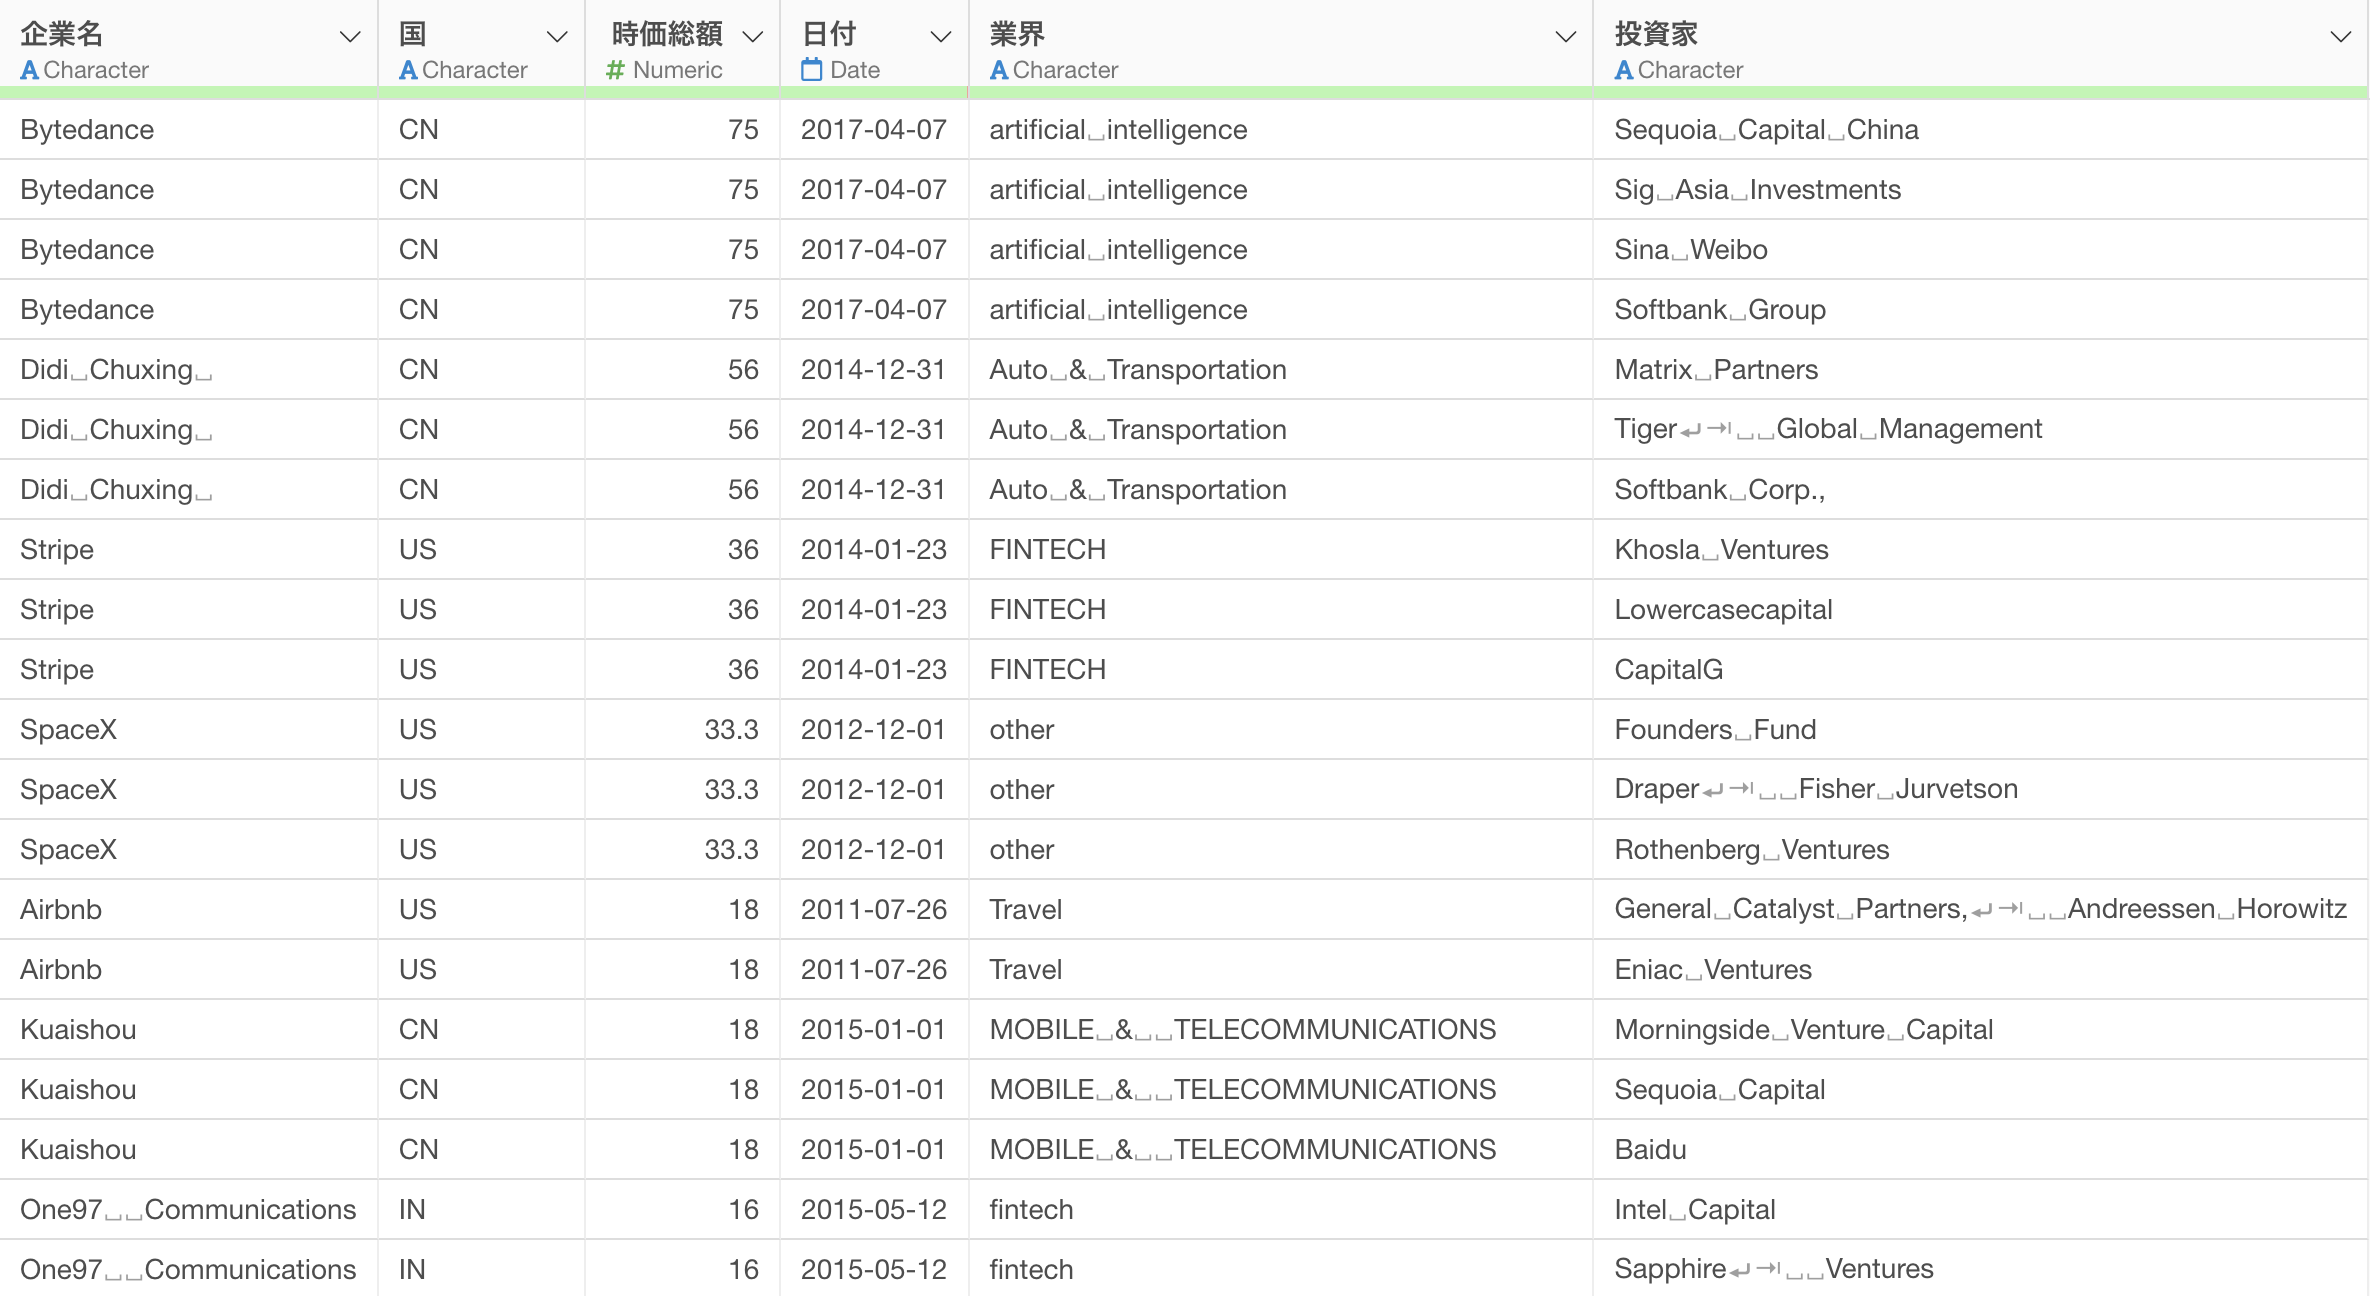Open dropdown menu for 時価総額 column
2370x1296 pixels.
753,37
